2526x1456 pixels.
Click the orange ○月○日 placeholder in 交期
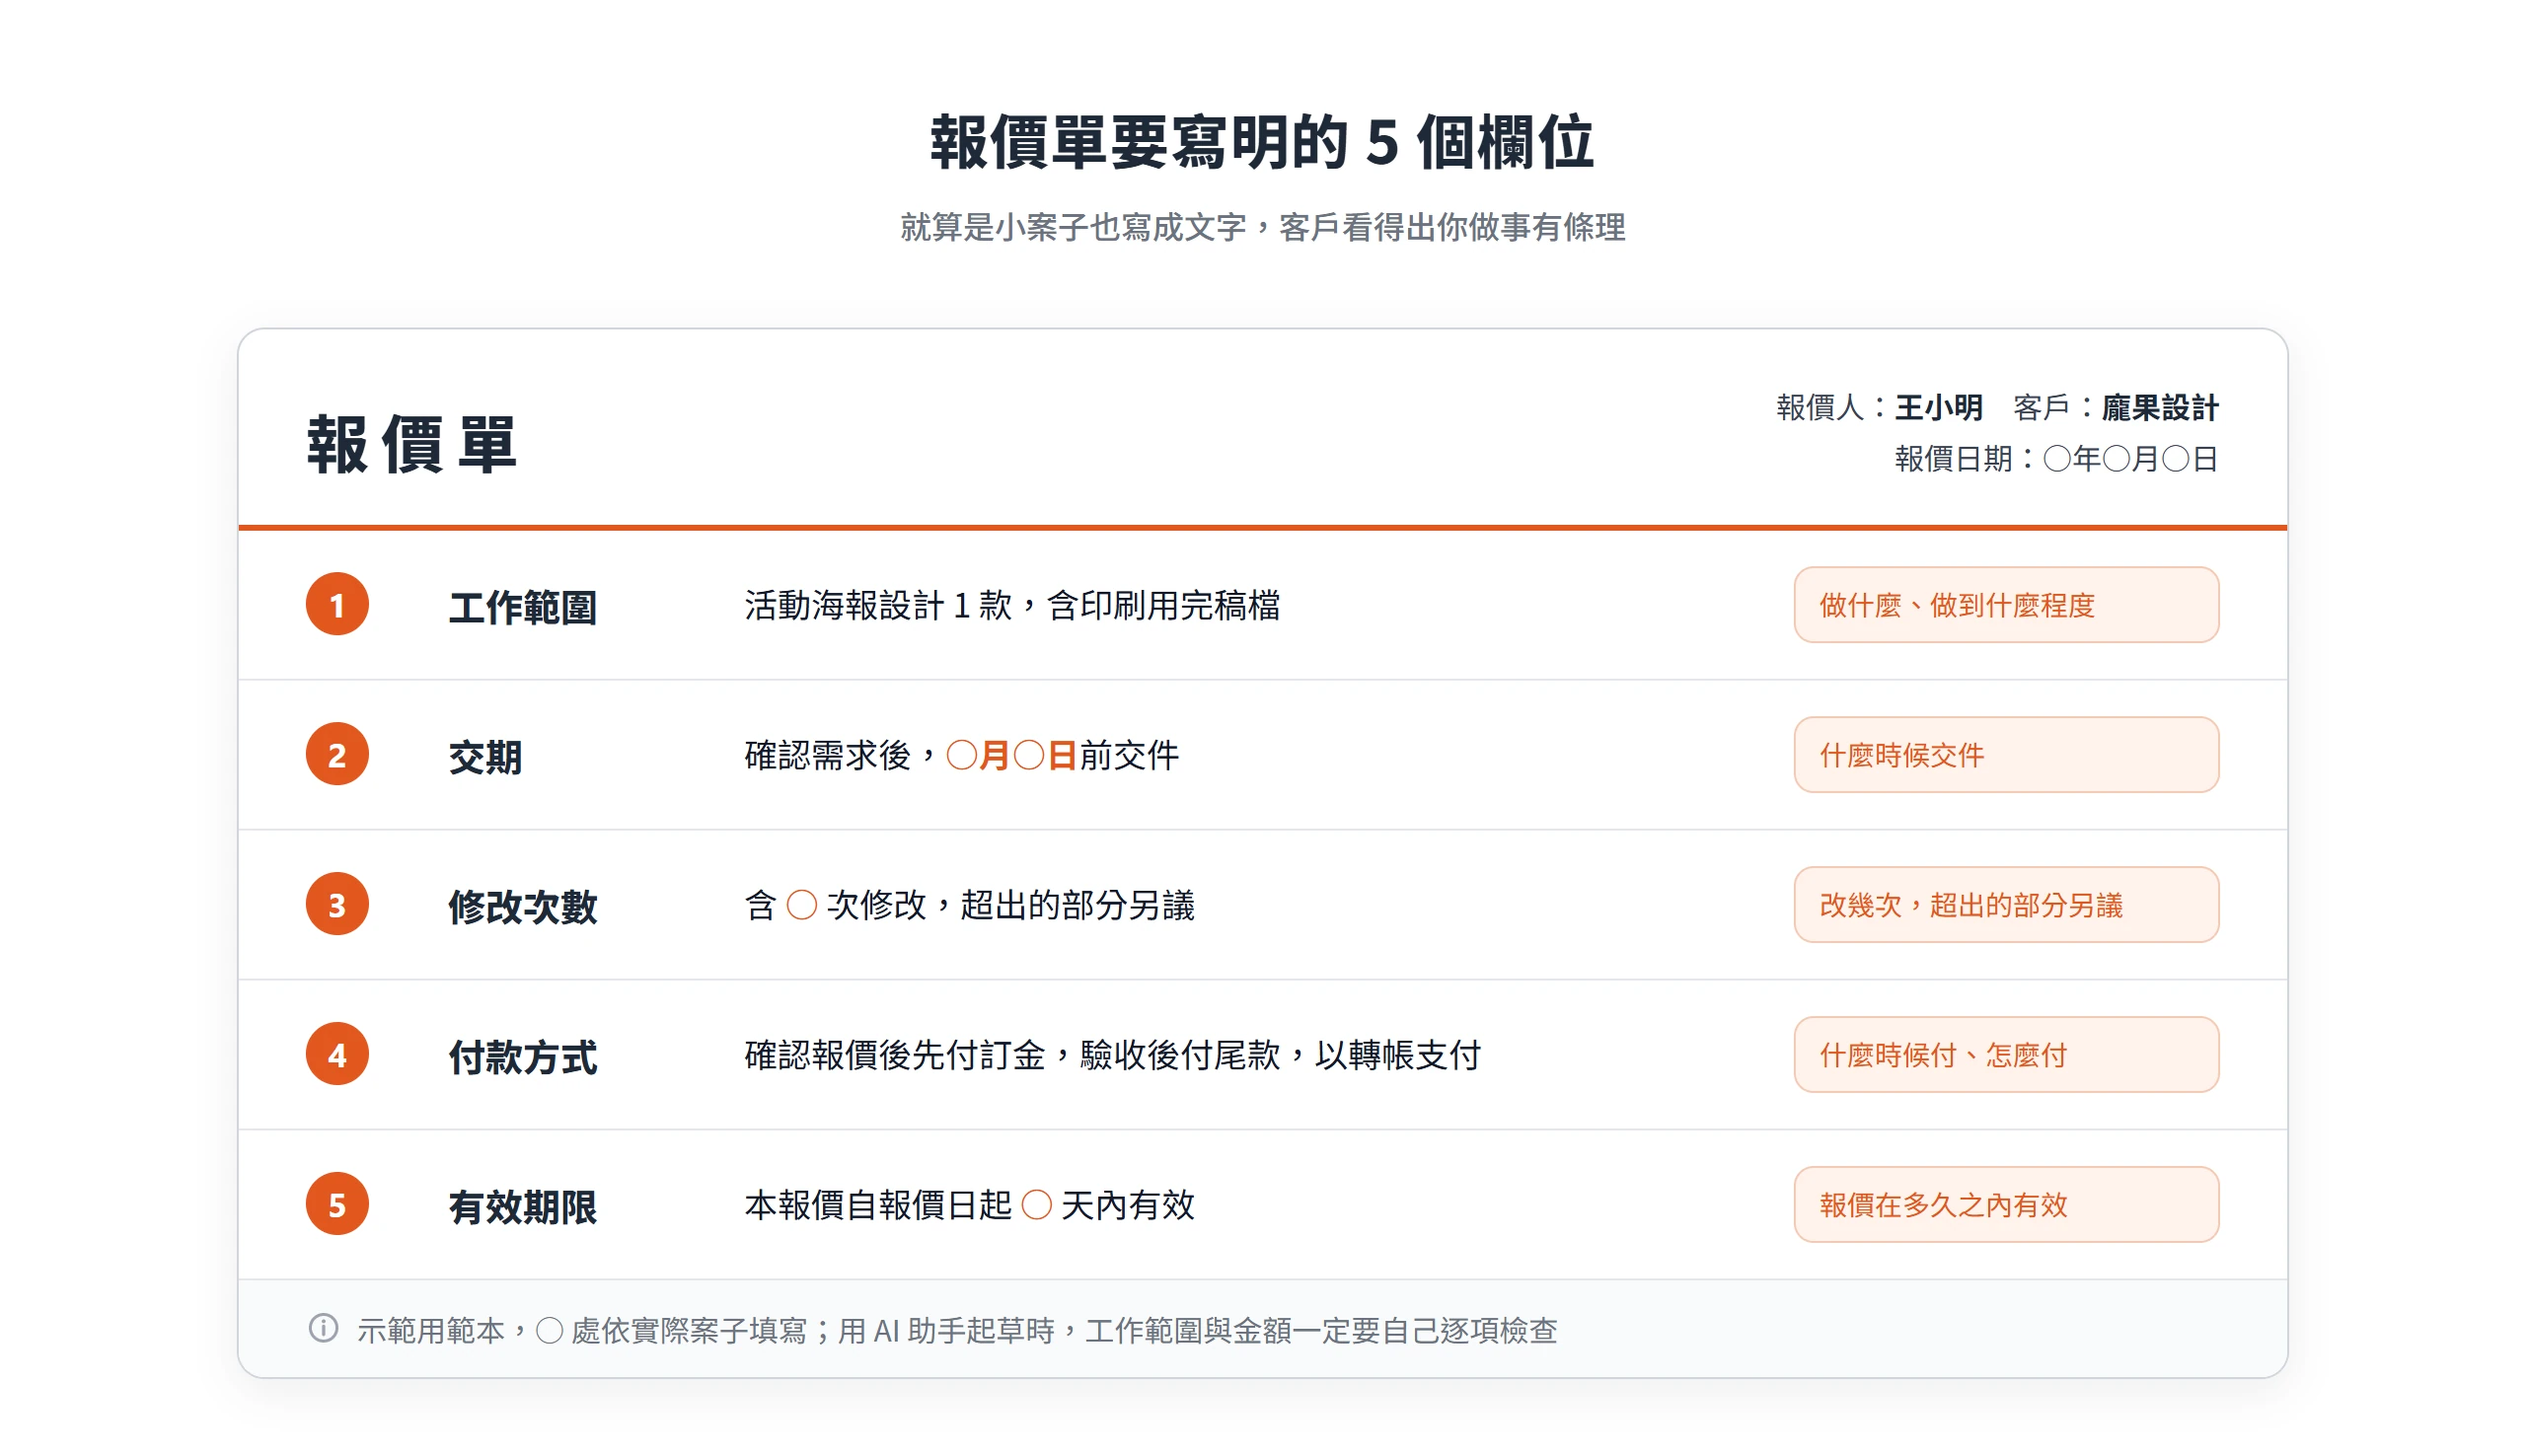click(x=1011, y=755)
